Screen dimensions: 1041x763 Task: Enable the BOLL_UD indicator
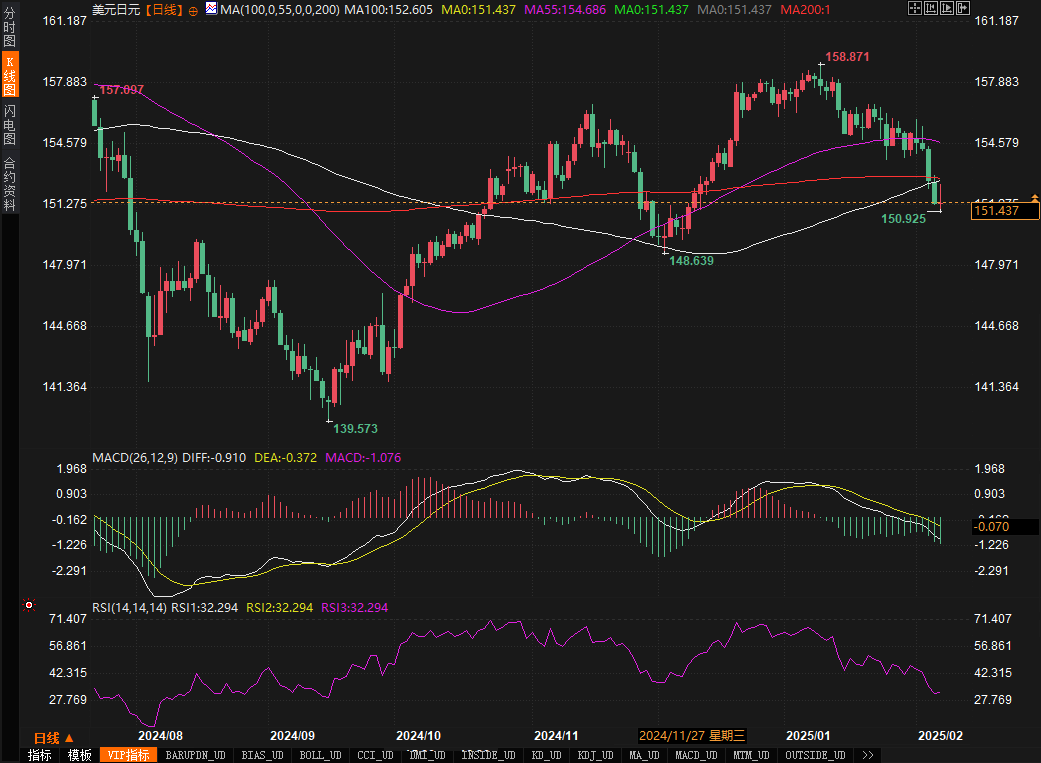(319, 755)
